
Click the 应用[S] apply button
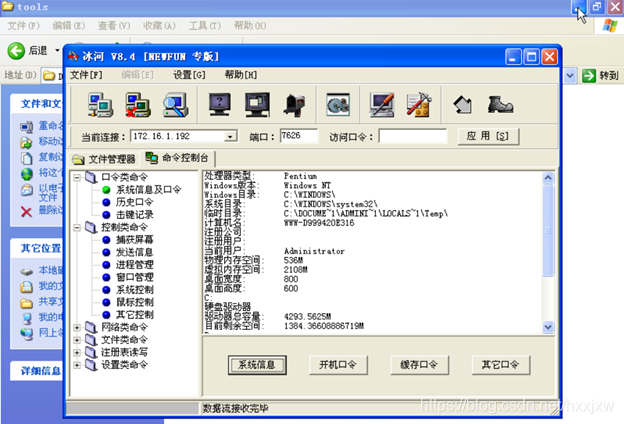[x=488, y=136]
